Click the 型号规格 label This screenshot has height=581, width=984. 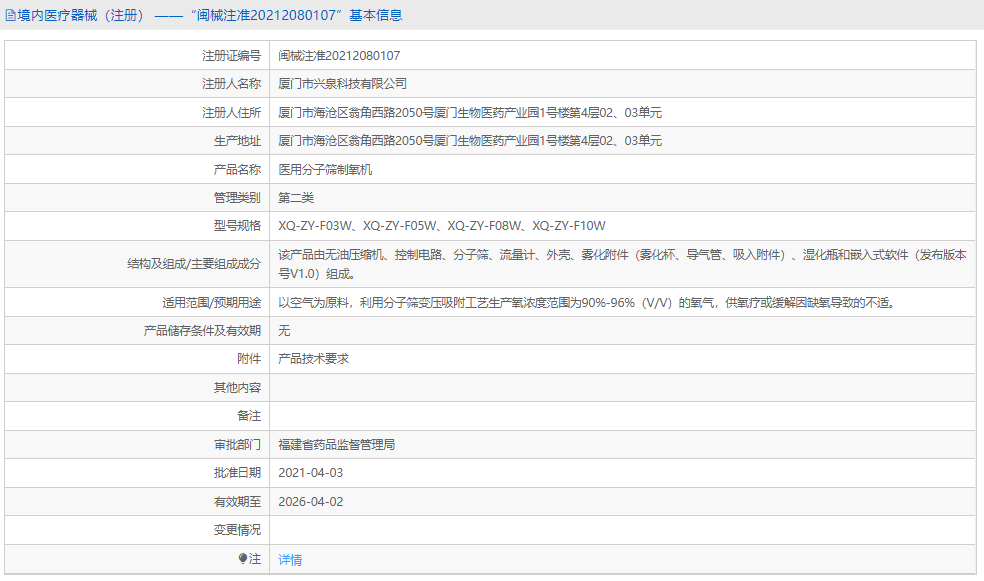click(237, 226)
